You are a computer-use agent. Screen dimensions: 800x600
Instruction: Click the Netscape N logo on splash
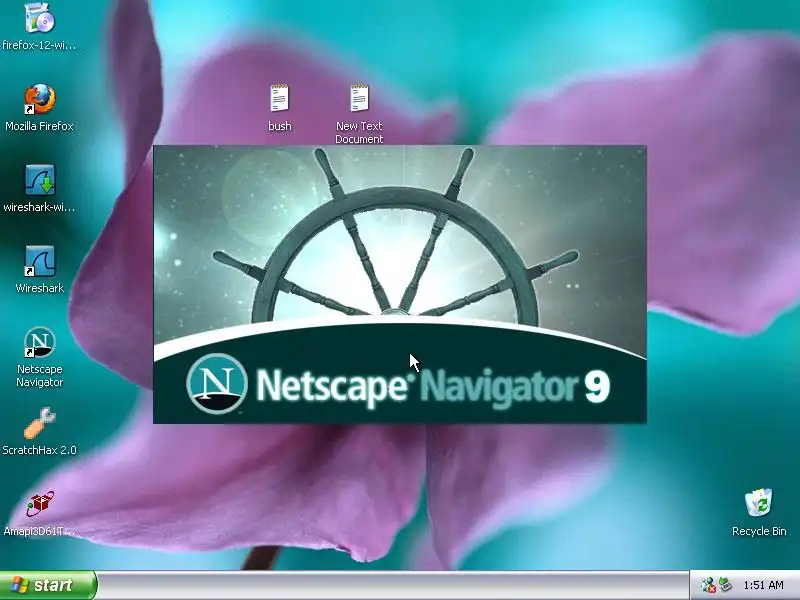[x=217, y=383]
